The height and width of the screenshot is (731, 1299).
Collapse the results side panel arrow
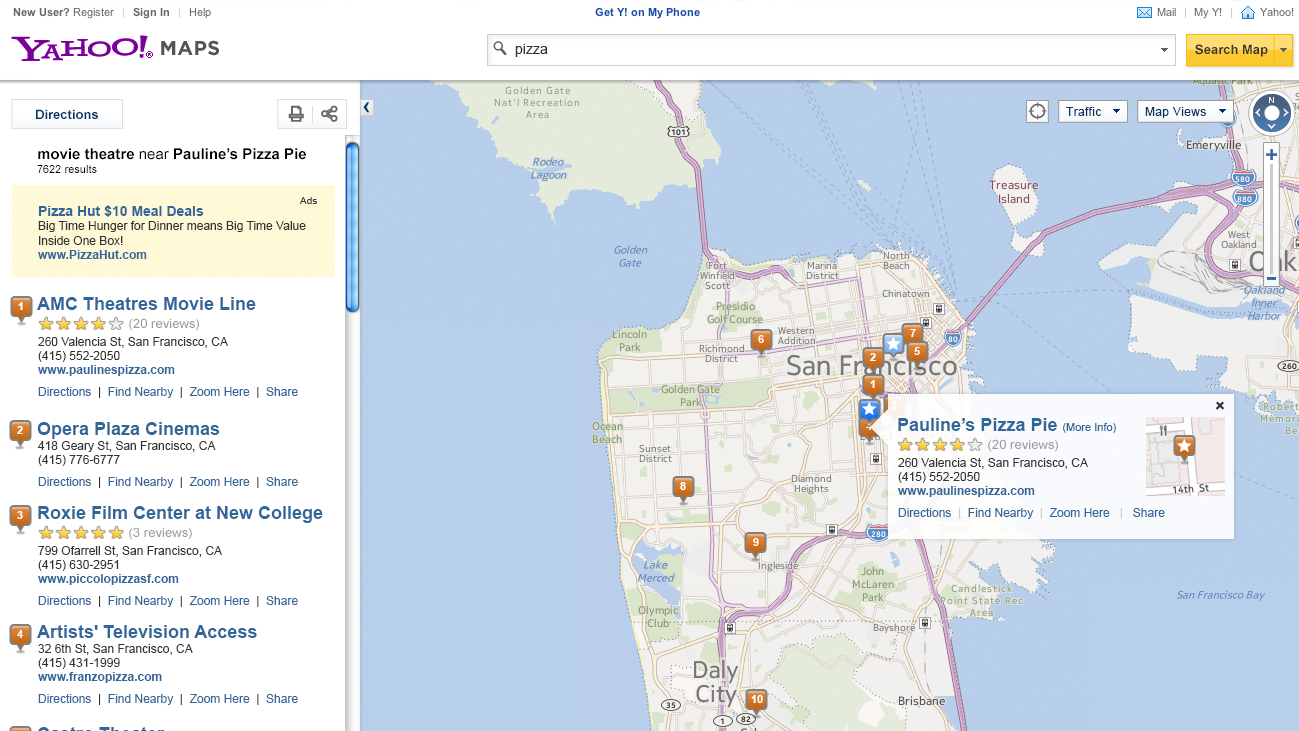tap(367, 107)
